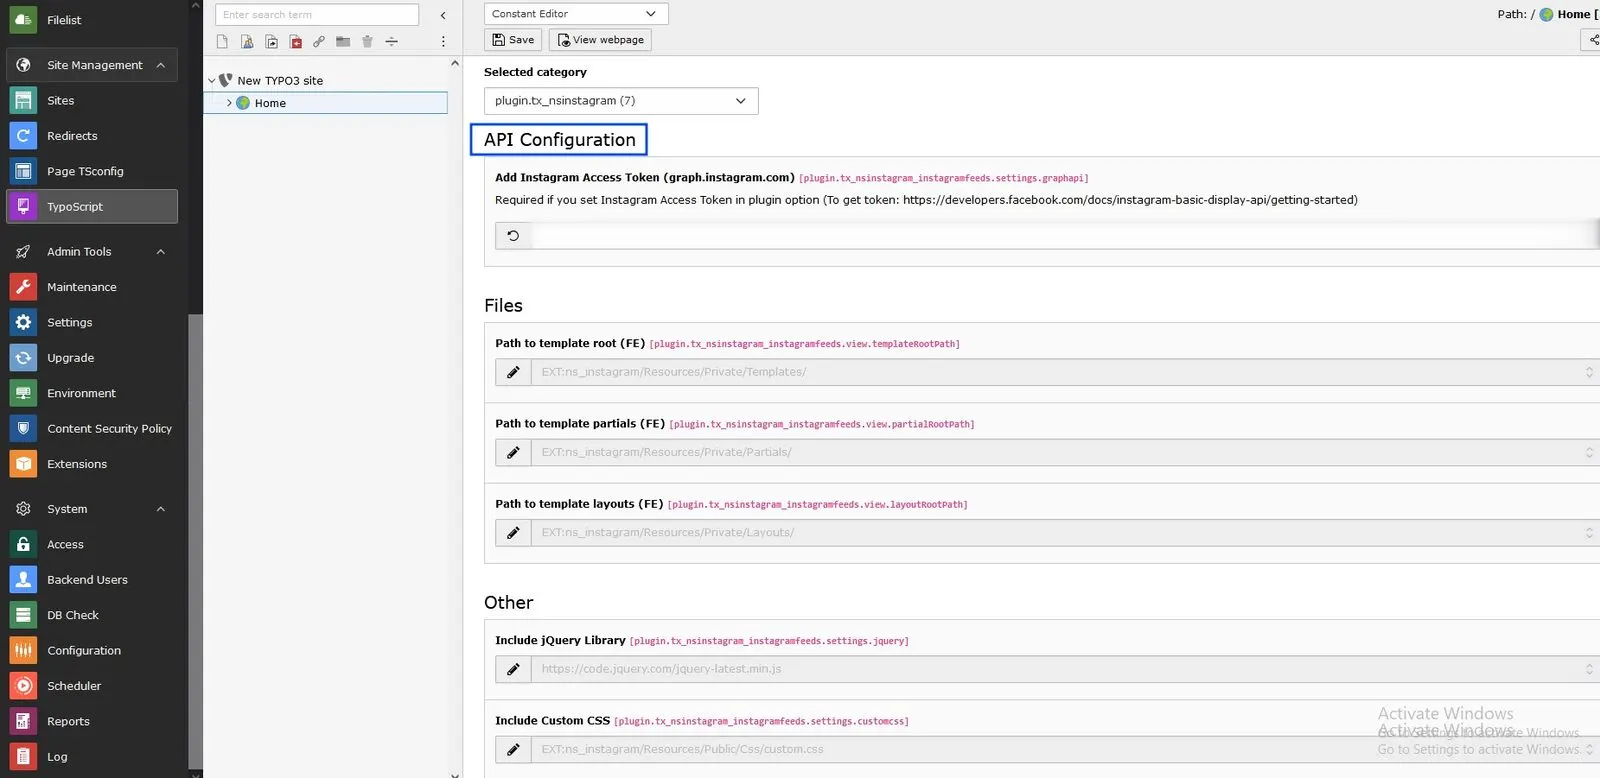Click the external link page icon
The image size is (1600, 778).
[x=319, y=41]
